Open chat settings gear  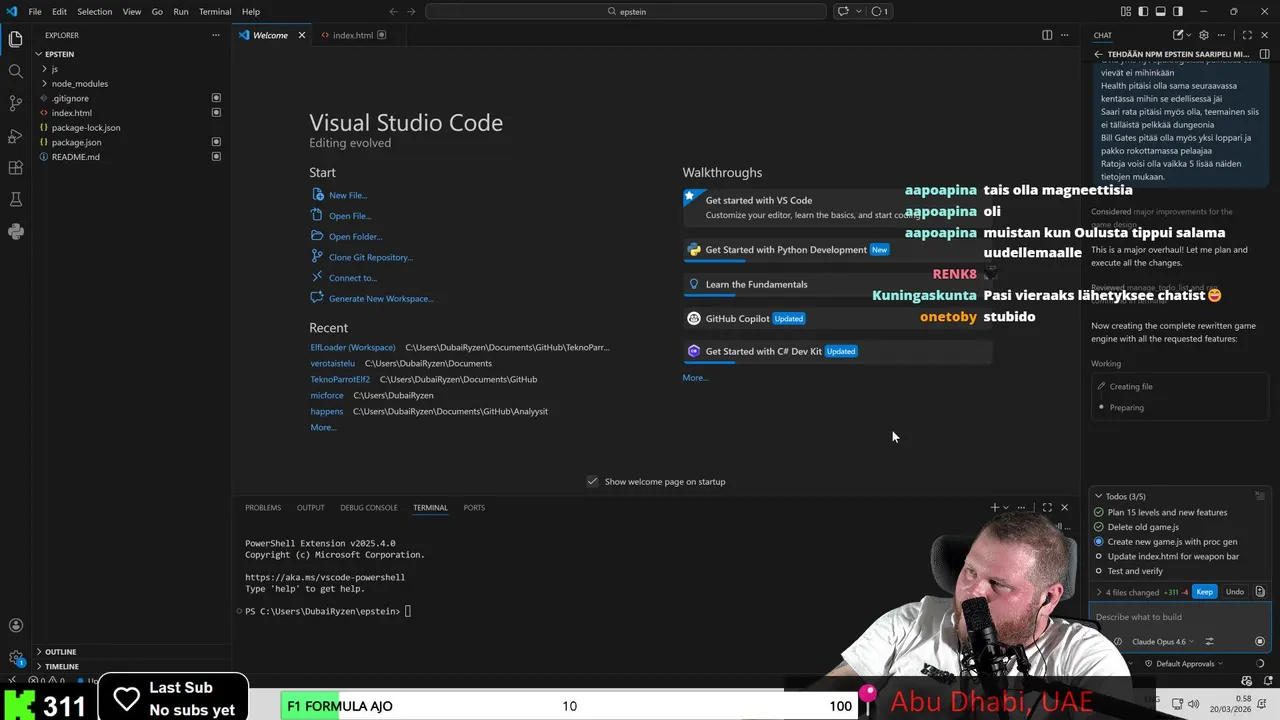[1204, 35]
